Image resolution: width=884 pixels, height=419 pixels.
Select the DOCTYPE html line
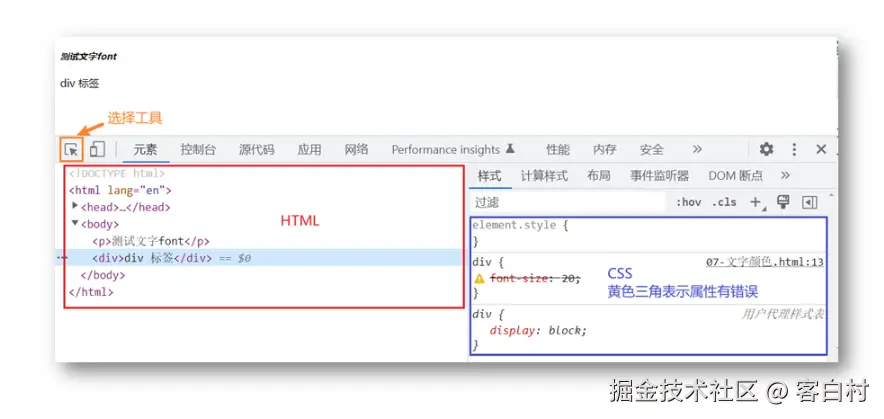(x=117, y=173)
